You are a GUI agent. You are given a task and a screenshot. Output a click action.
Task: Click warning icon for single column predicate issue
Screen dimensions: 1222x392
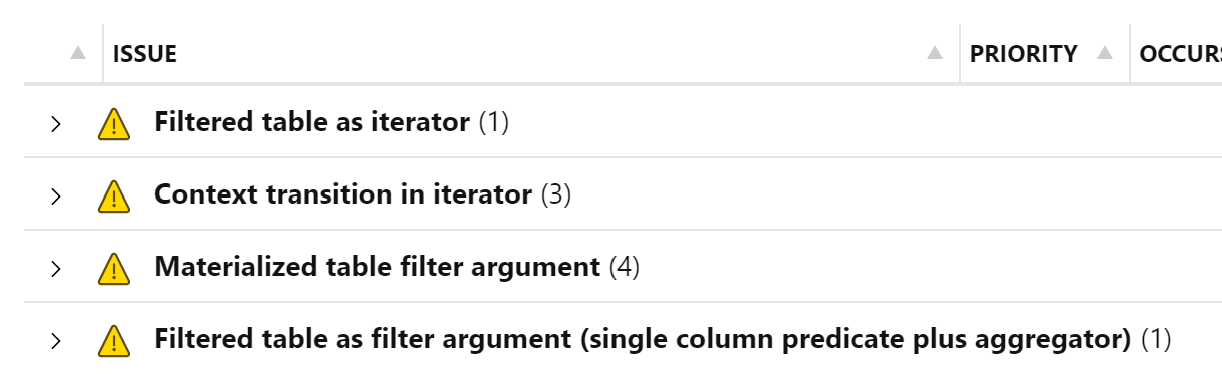click(x=114, y=342)
